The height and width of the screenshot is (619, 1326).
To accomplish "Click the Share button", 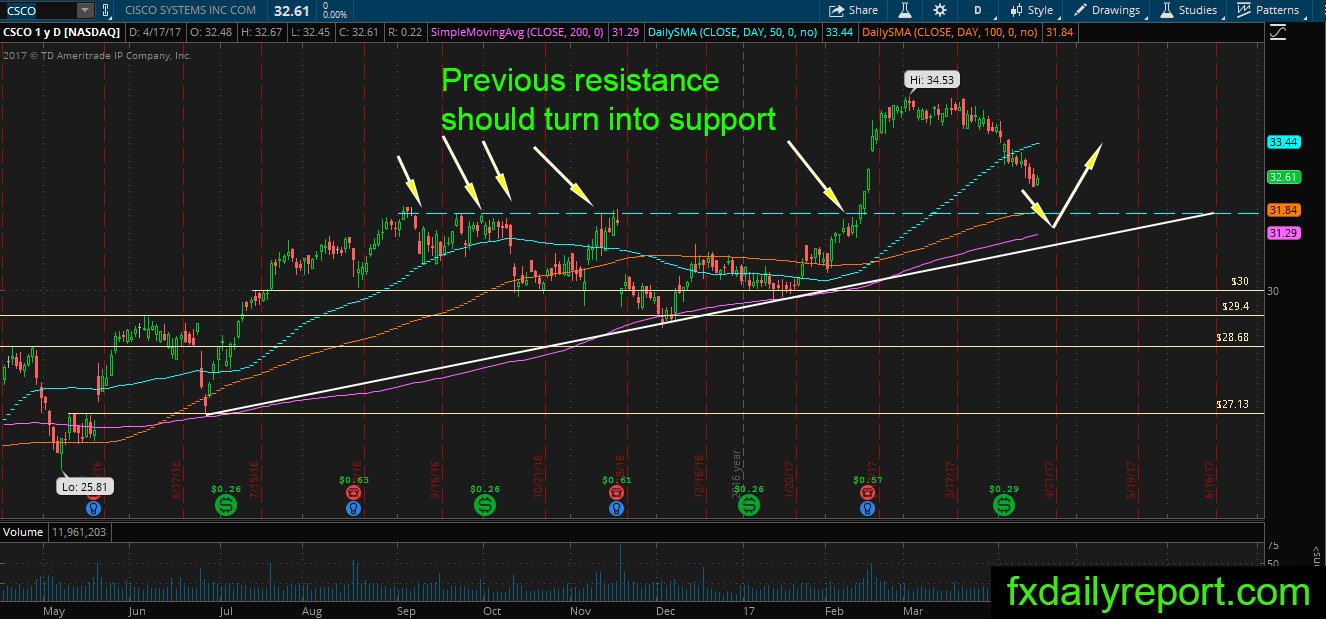I will [x=853, y=10].
